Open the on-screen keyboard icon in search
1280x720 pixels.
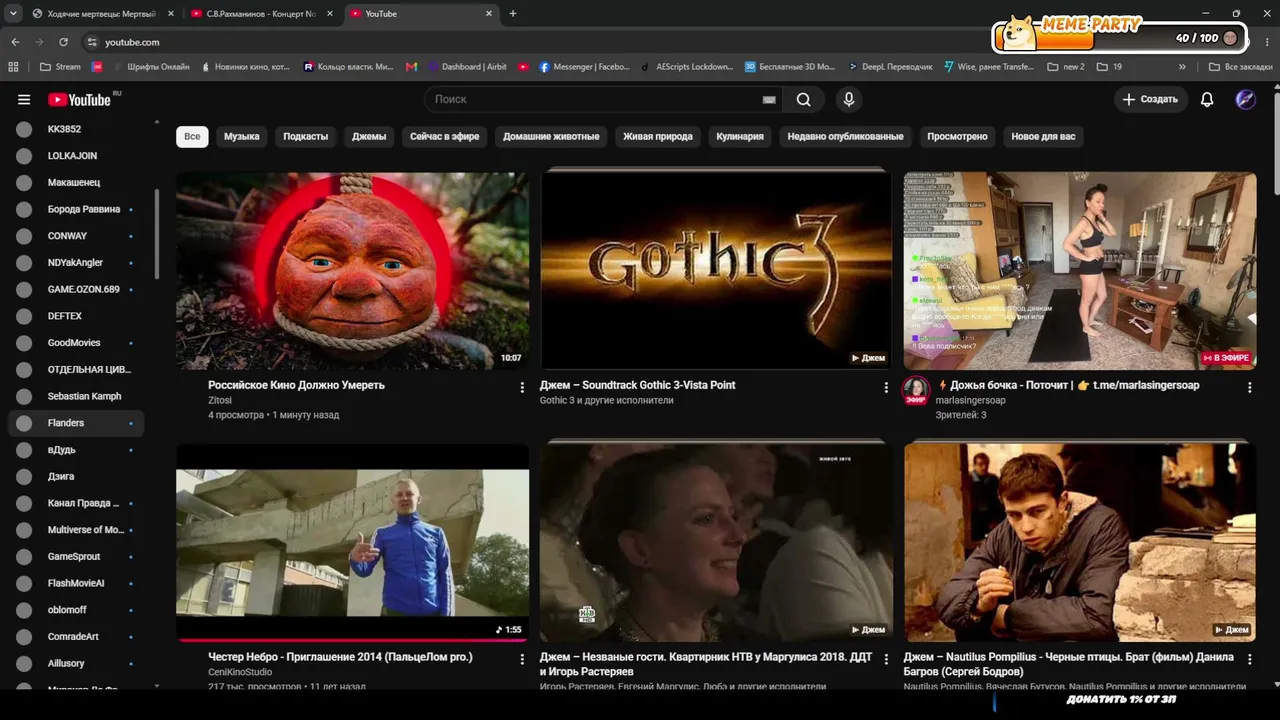769,99
